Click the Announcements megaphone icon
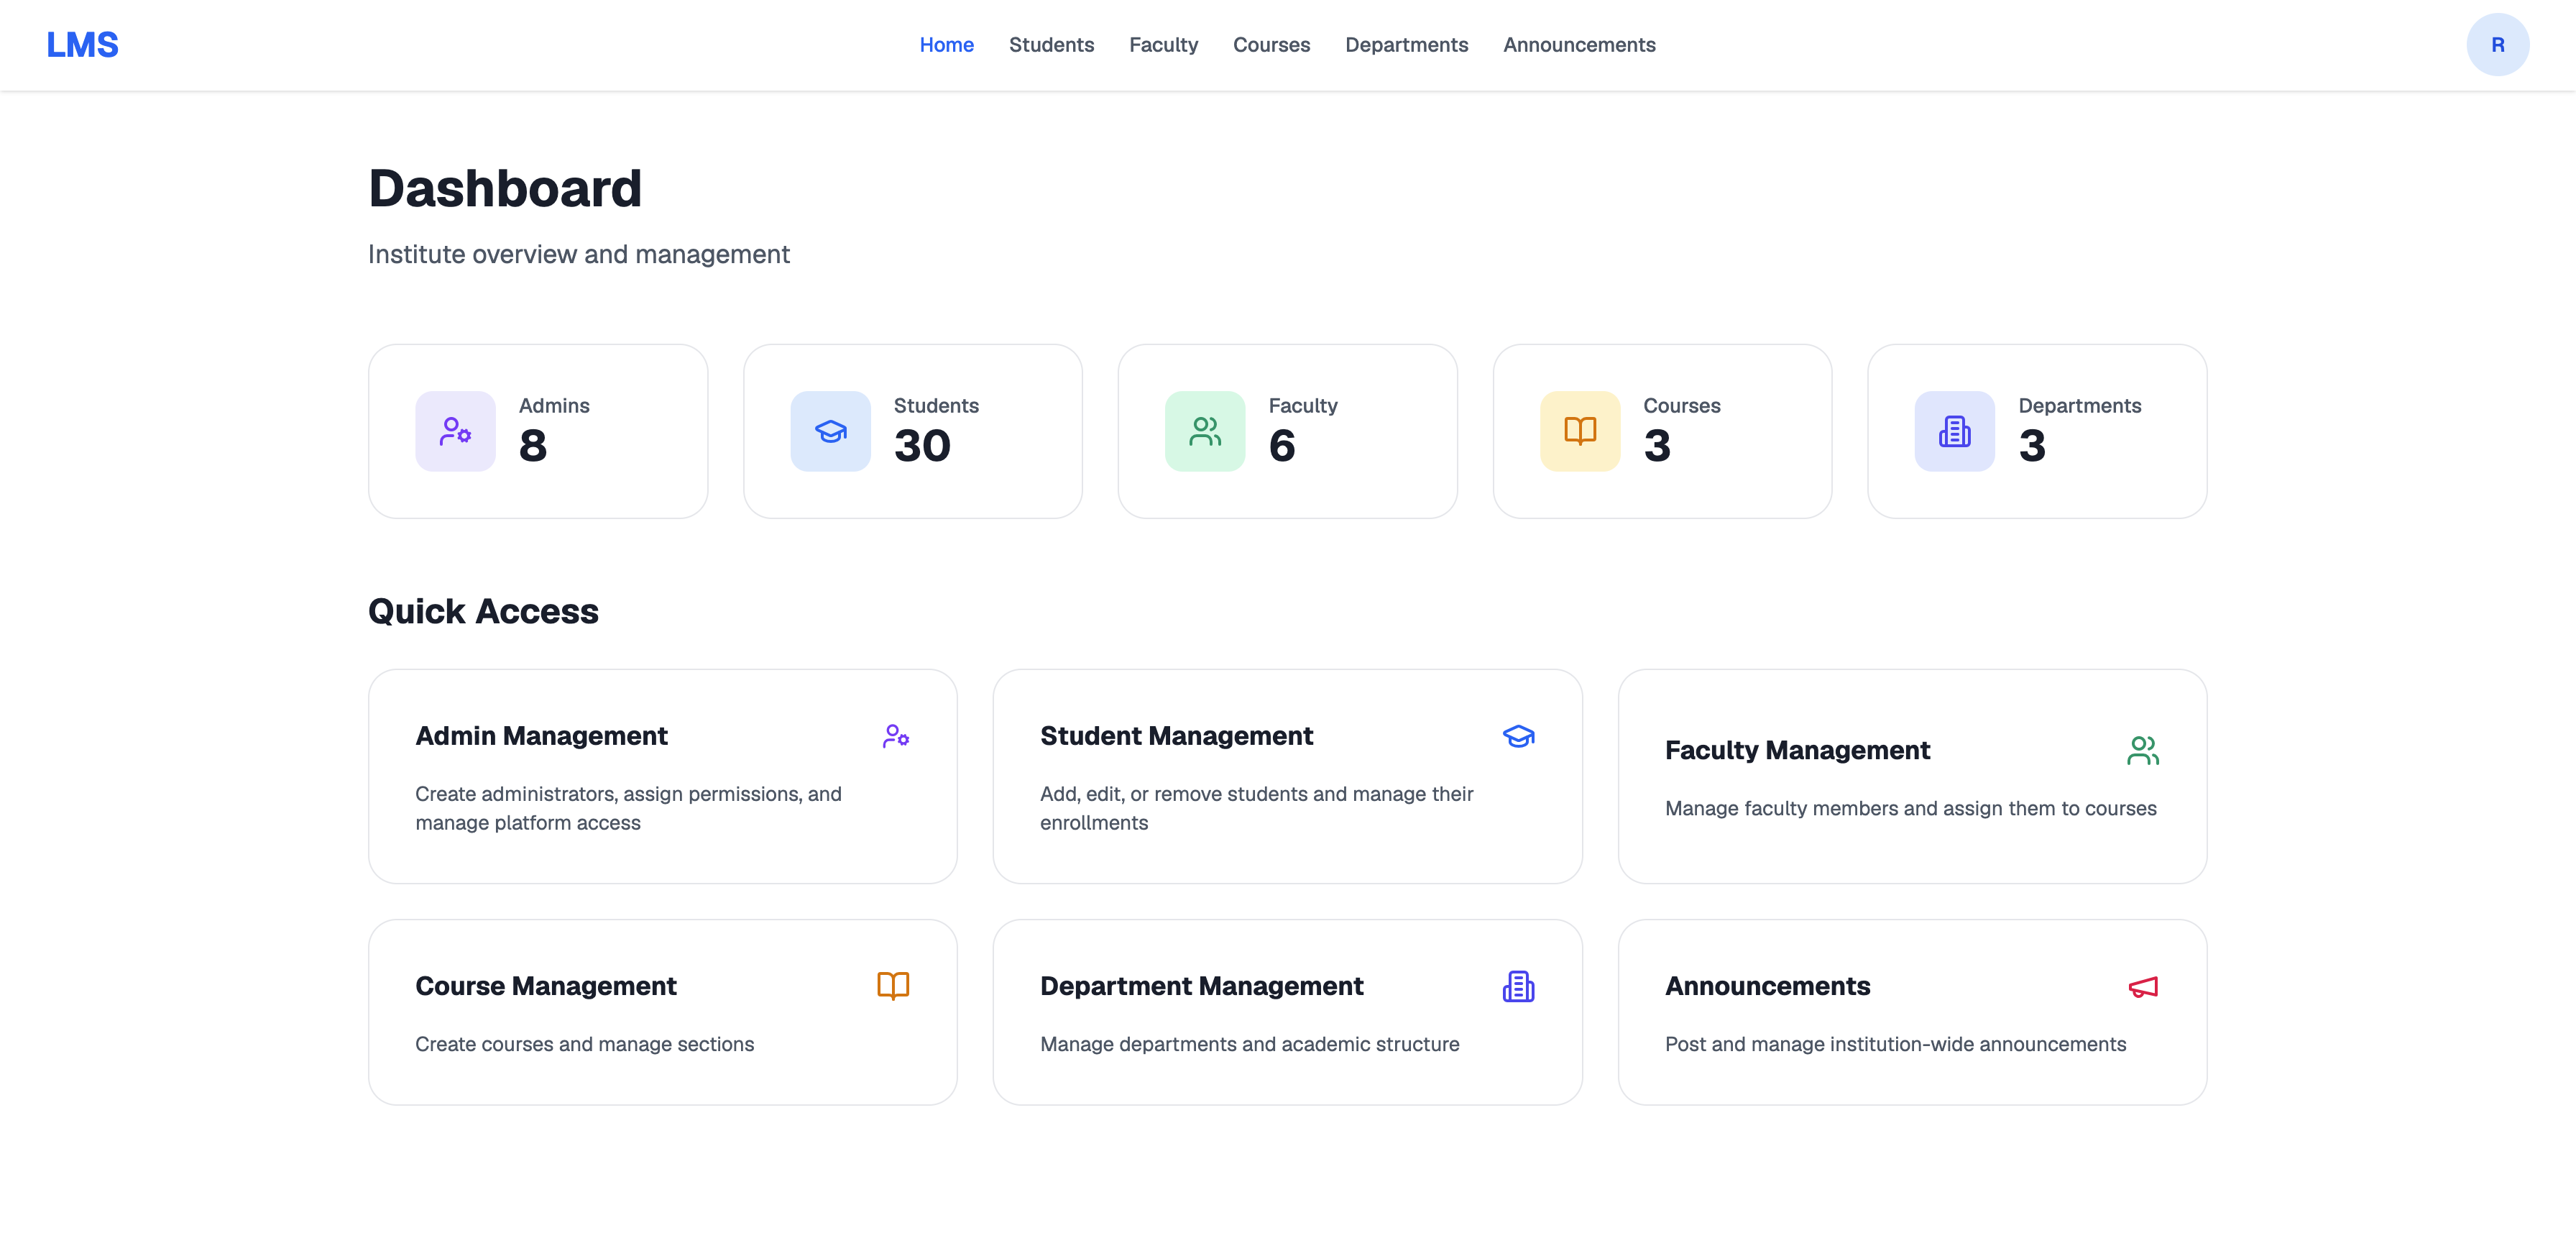This screenshot has width=2576, height=1251. pyautogui.click(x=2143, y=987)
